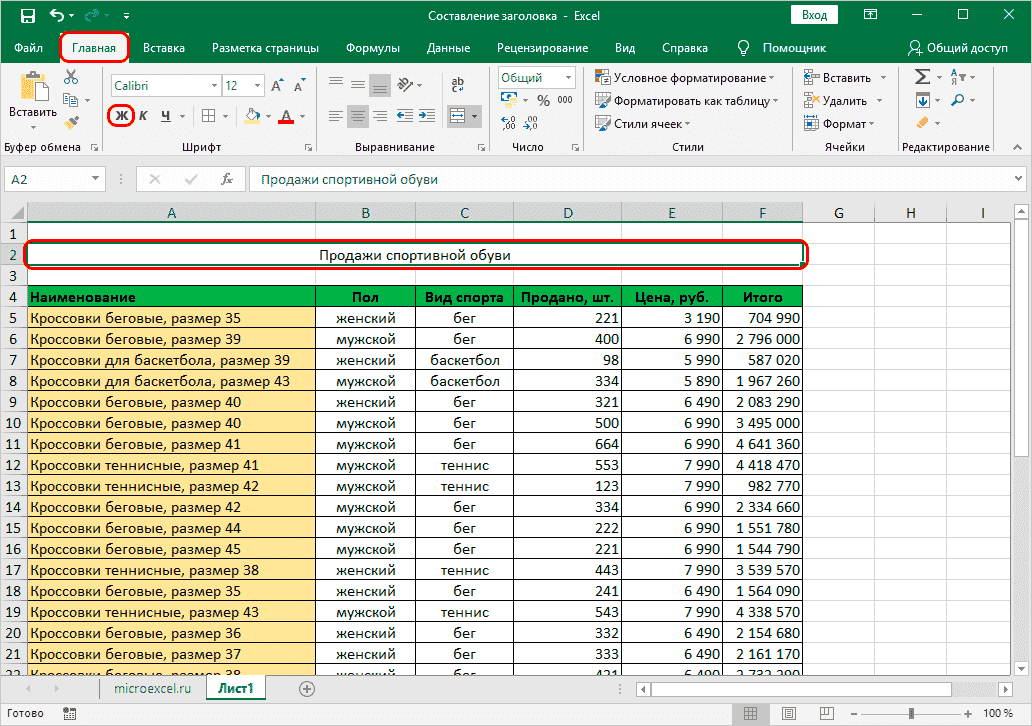1032x726 pixels.
Task: Open the number format 'Общий' dropdown
Action: point(568,78)
